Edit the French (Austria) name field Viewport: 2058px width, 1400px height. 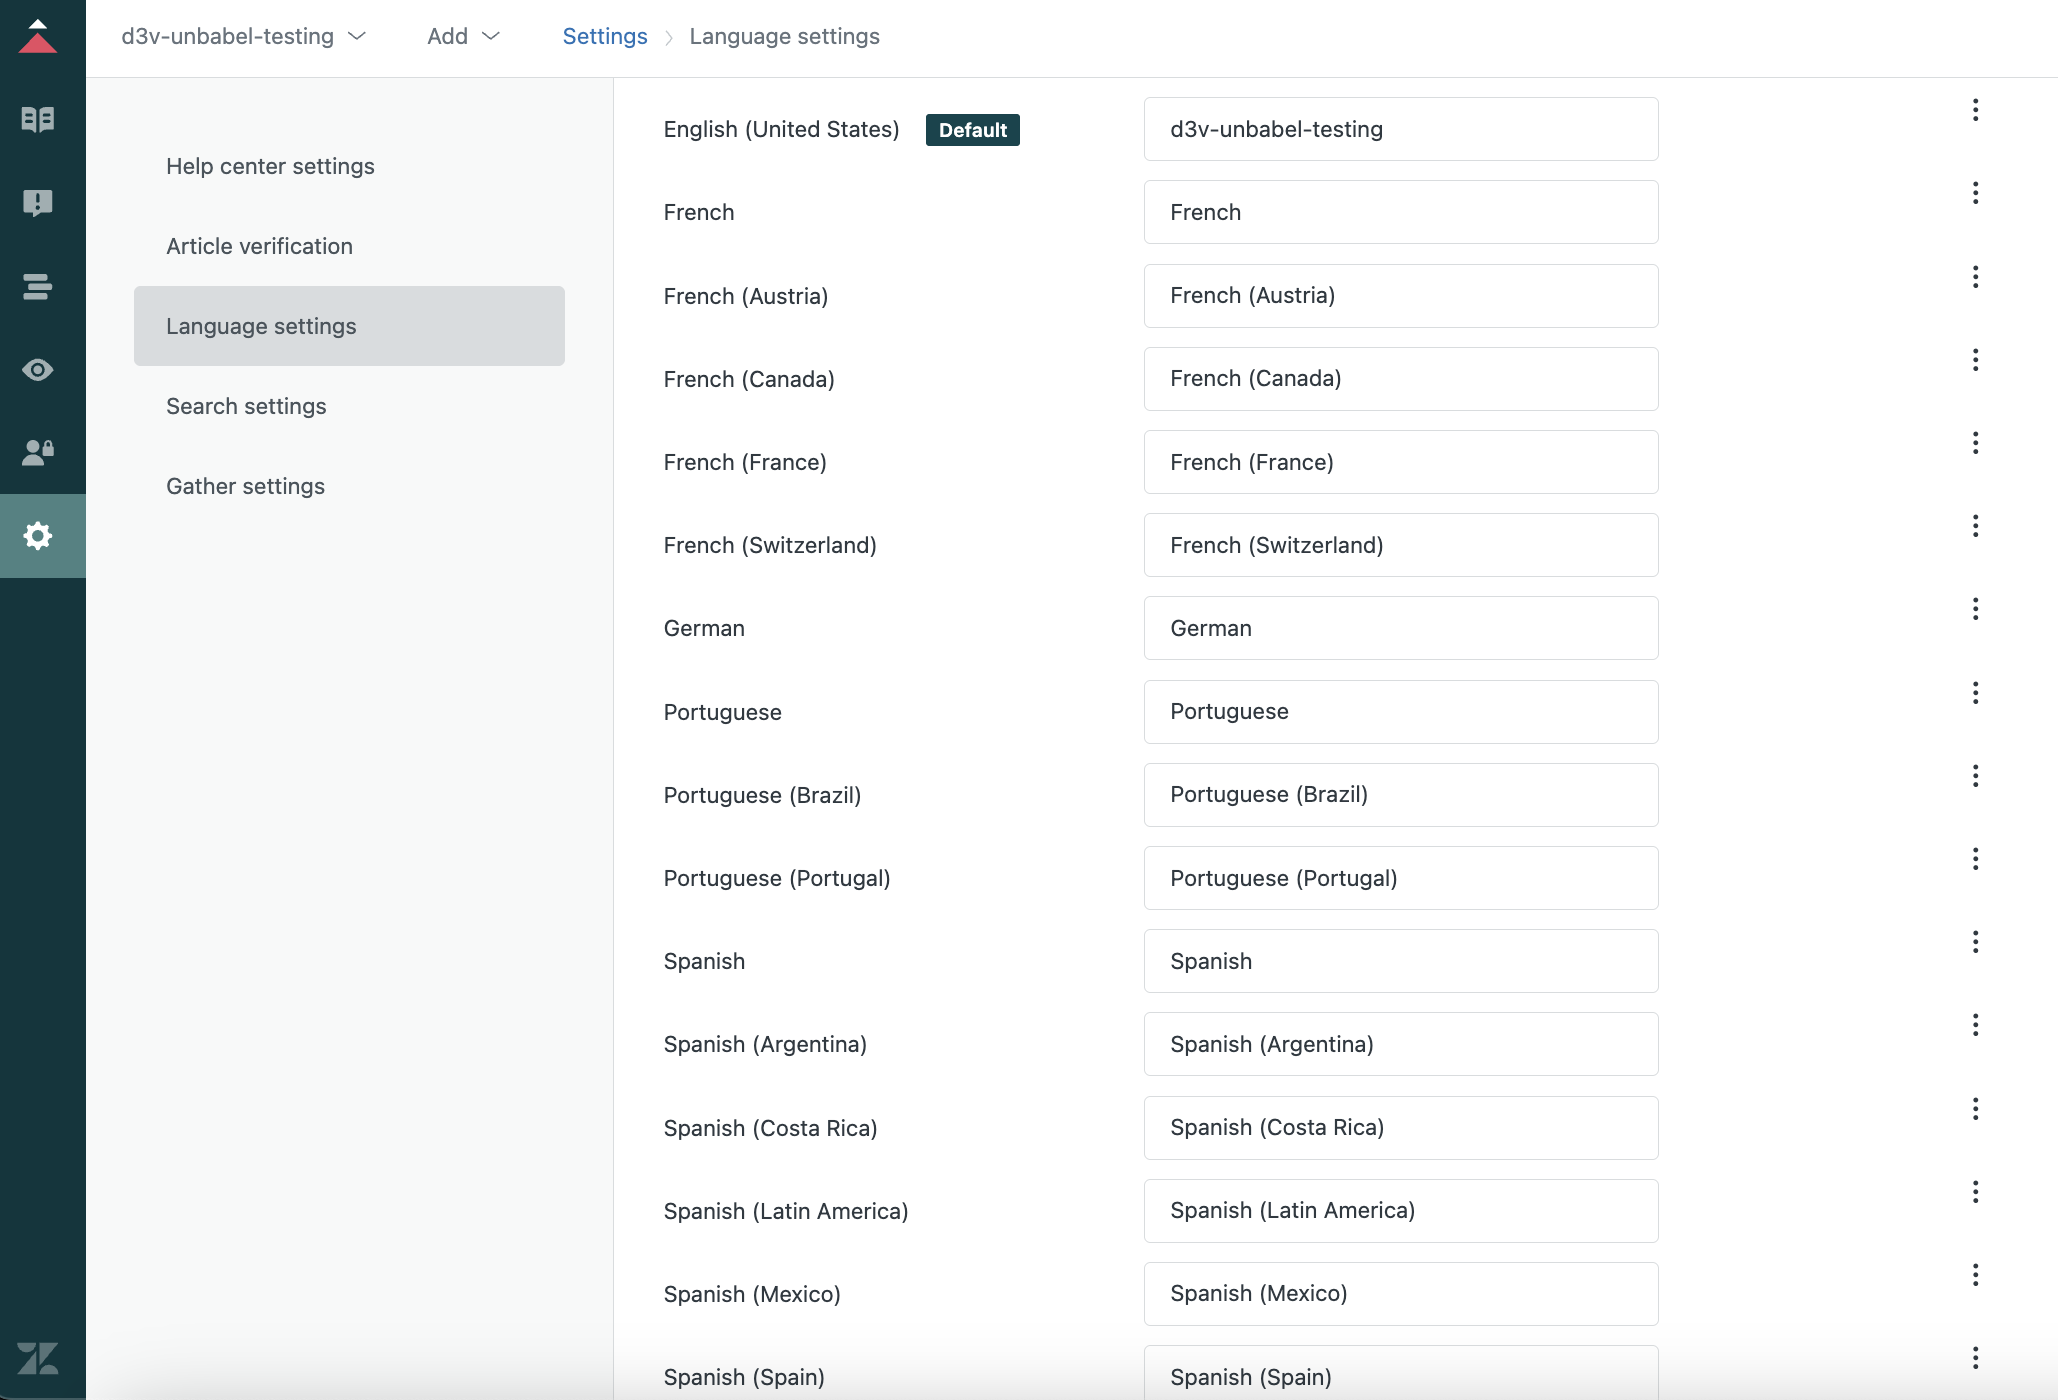[x=1401, y=296]
